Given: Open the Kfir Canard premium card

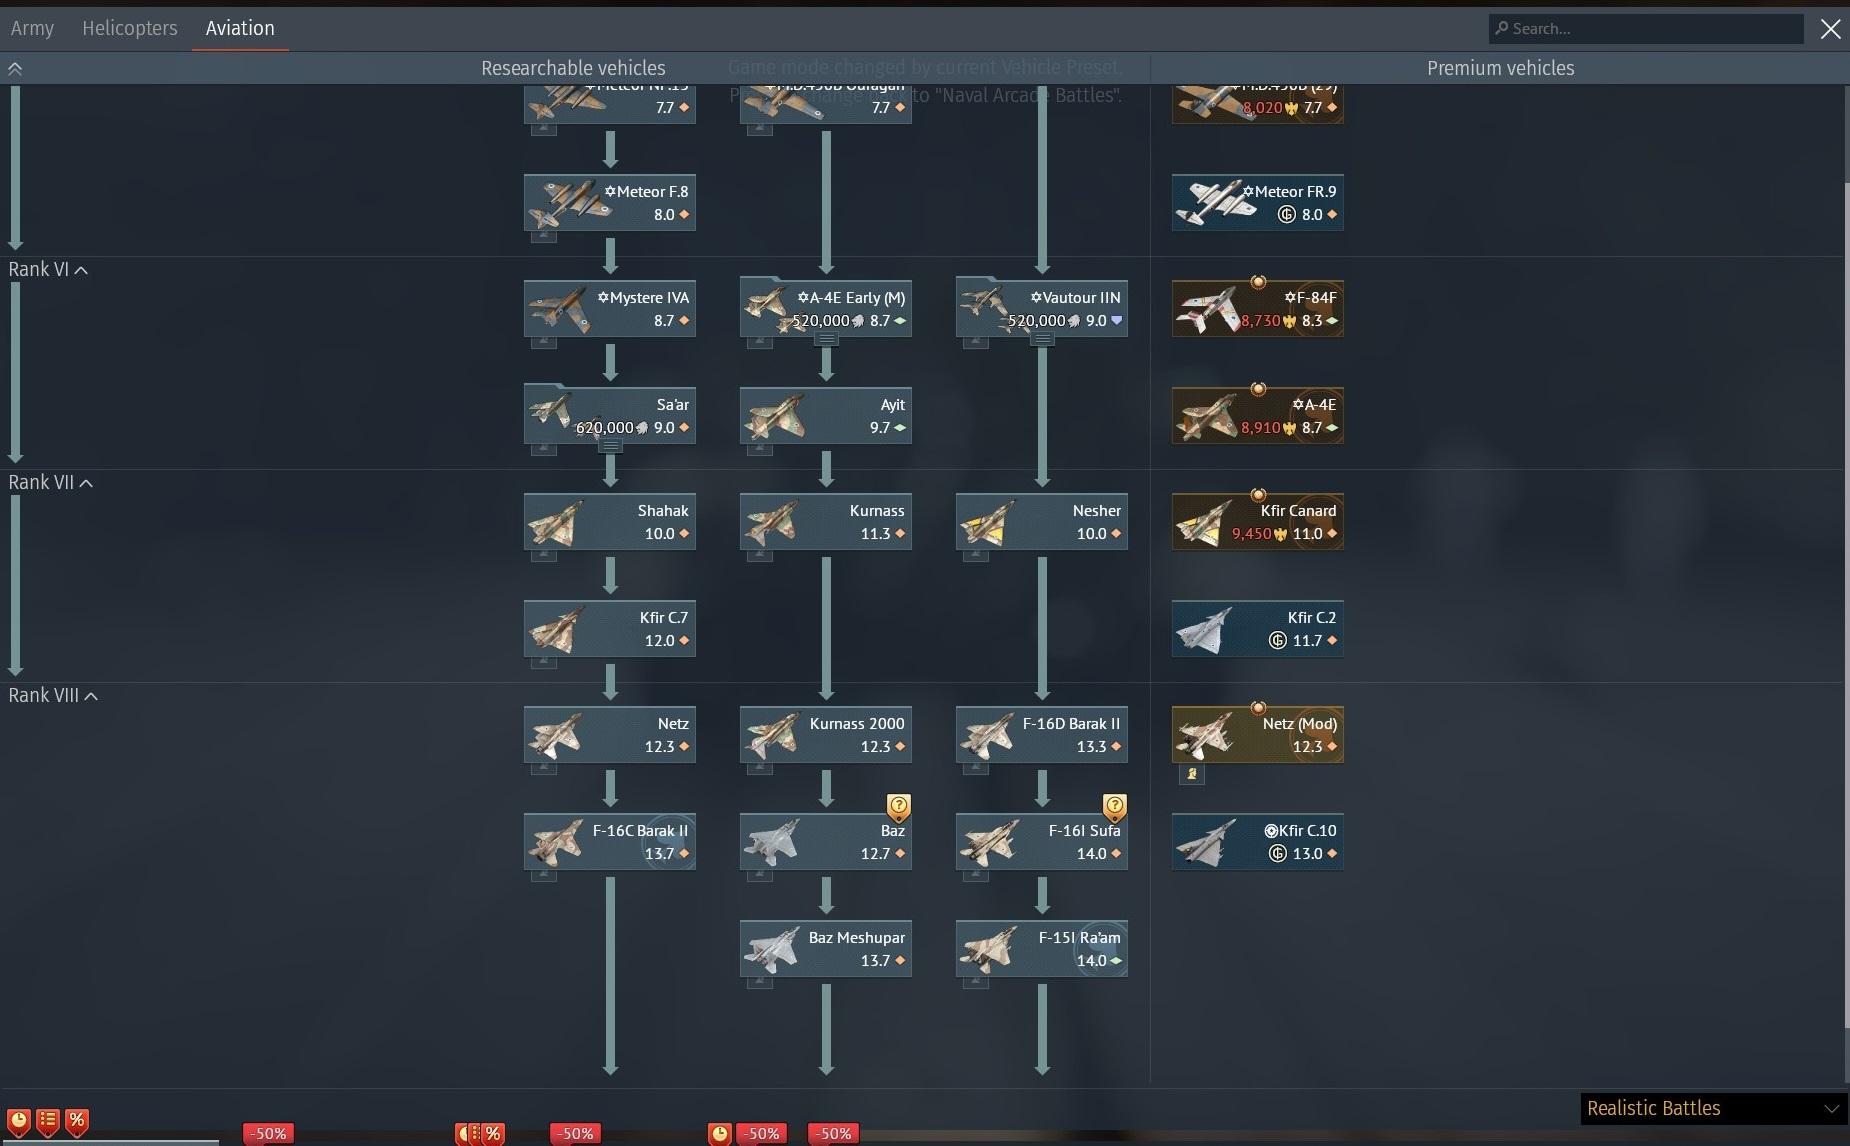Looking at the screenshot, I should pos(1258,522).
